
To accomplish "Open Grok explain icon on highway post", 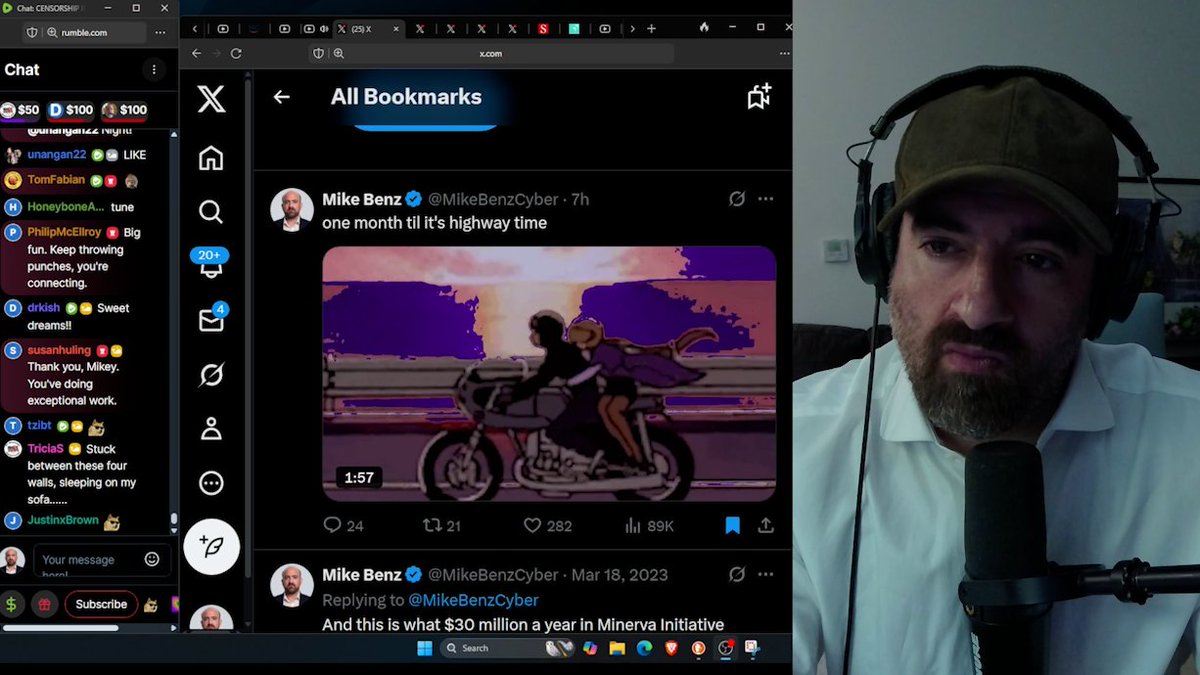I will (737, 199).
